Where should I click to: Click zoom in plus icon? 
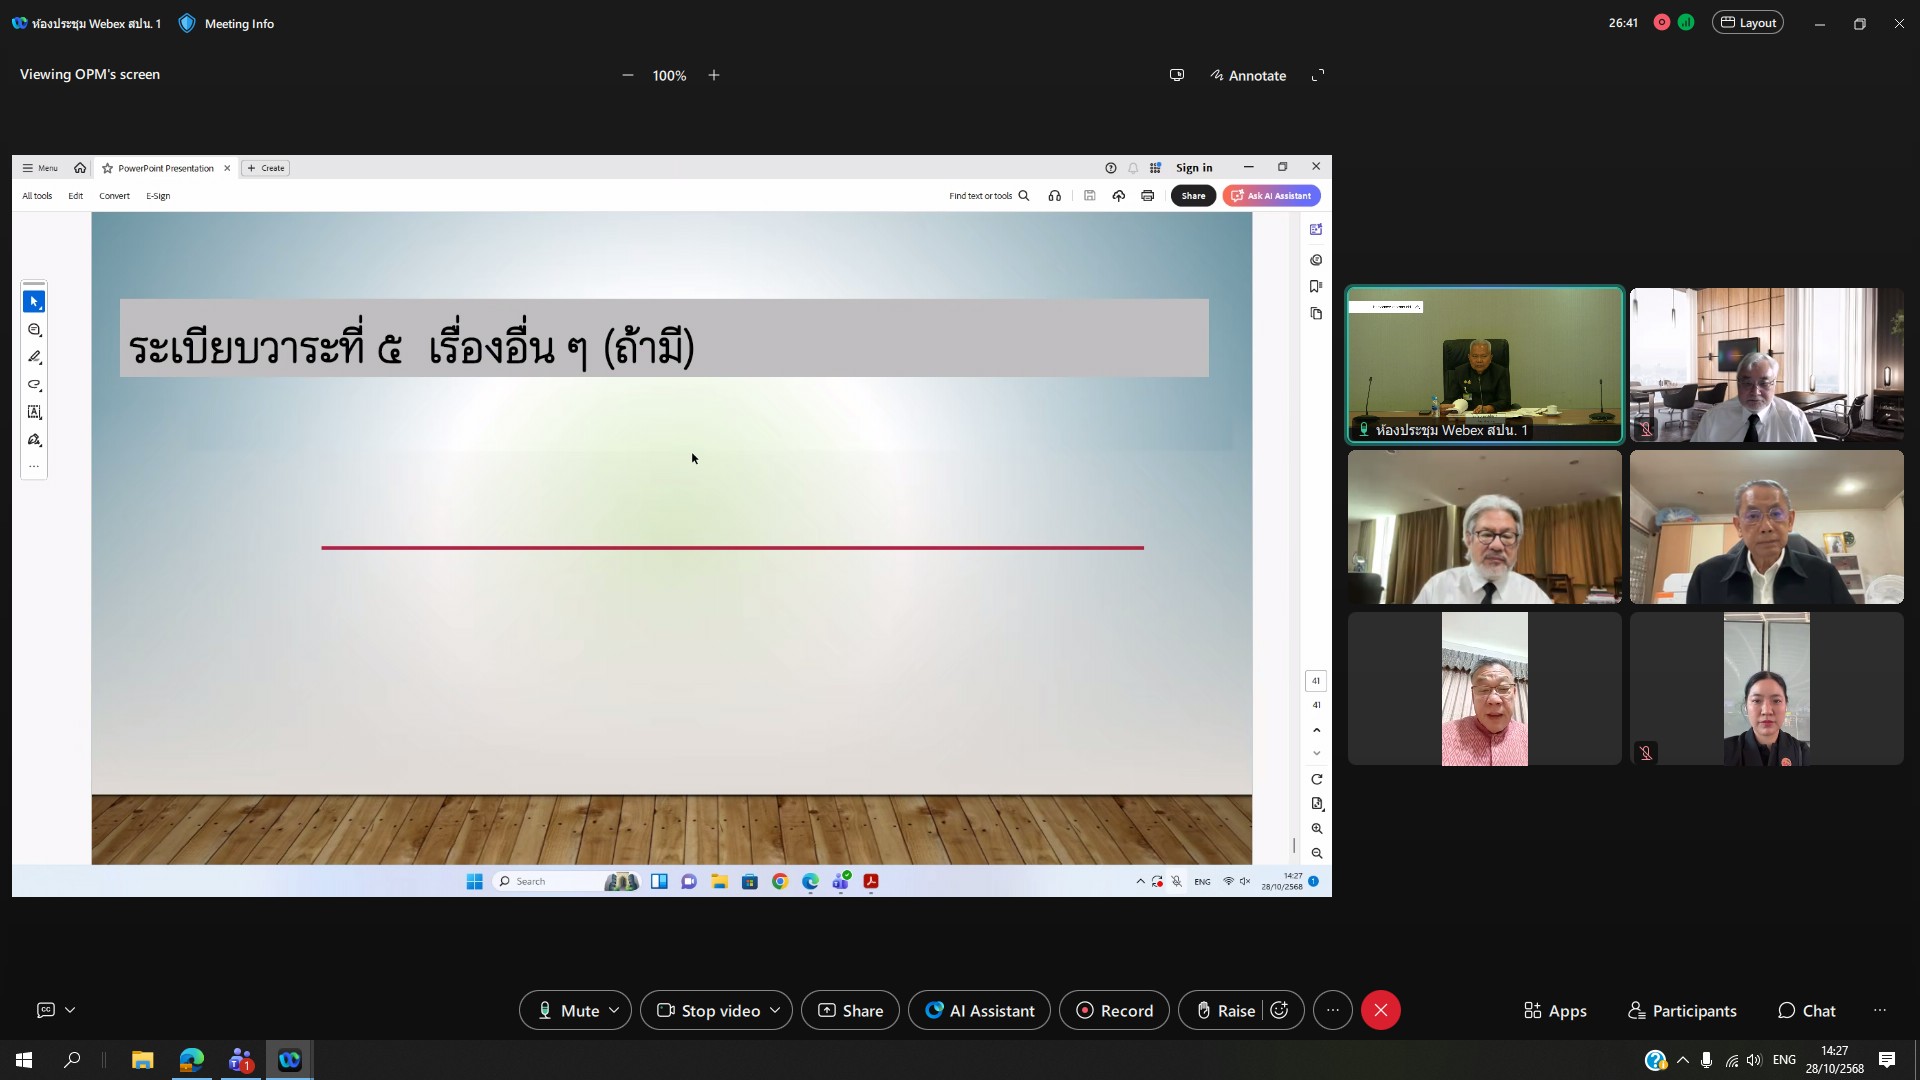[x=714, y=76]
